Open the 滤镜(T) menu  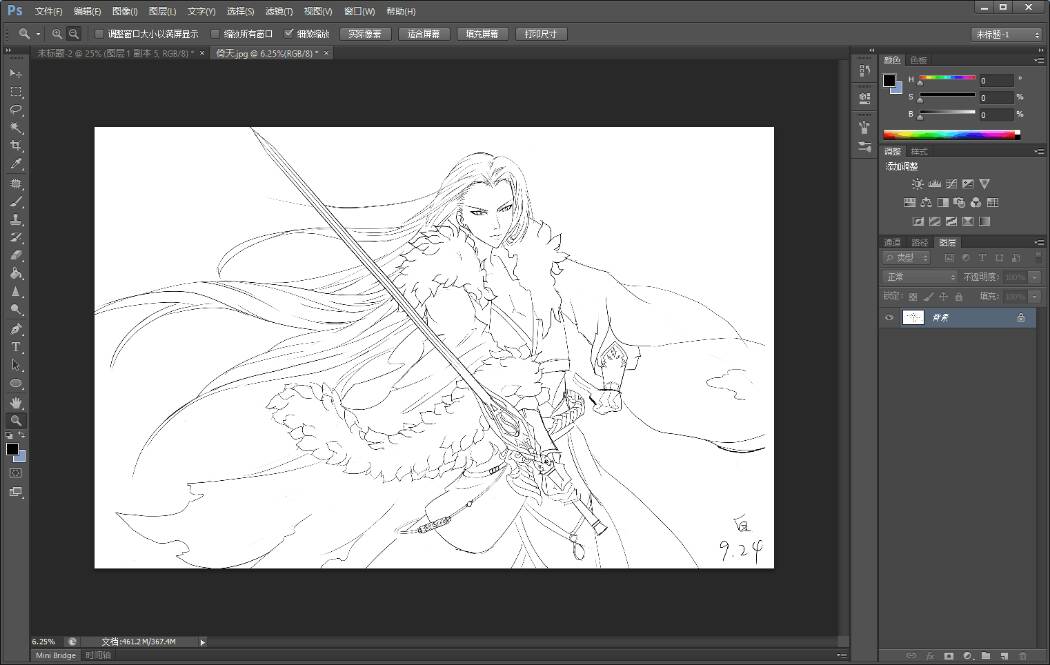[279, 11]
